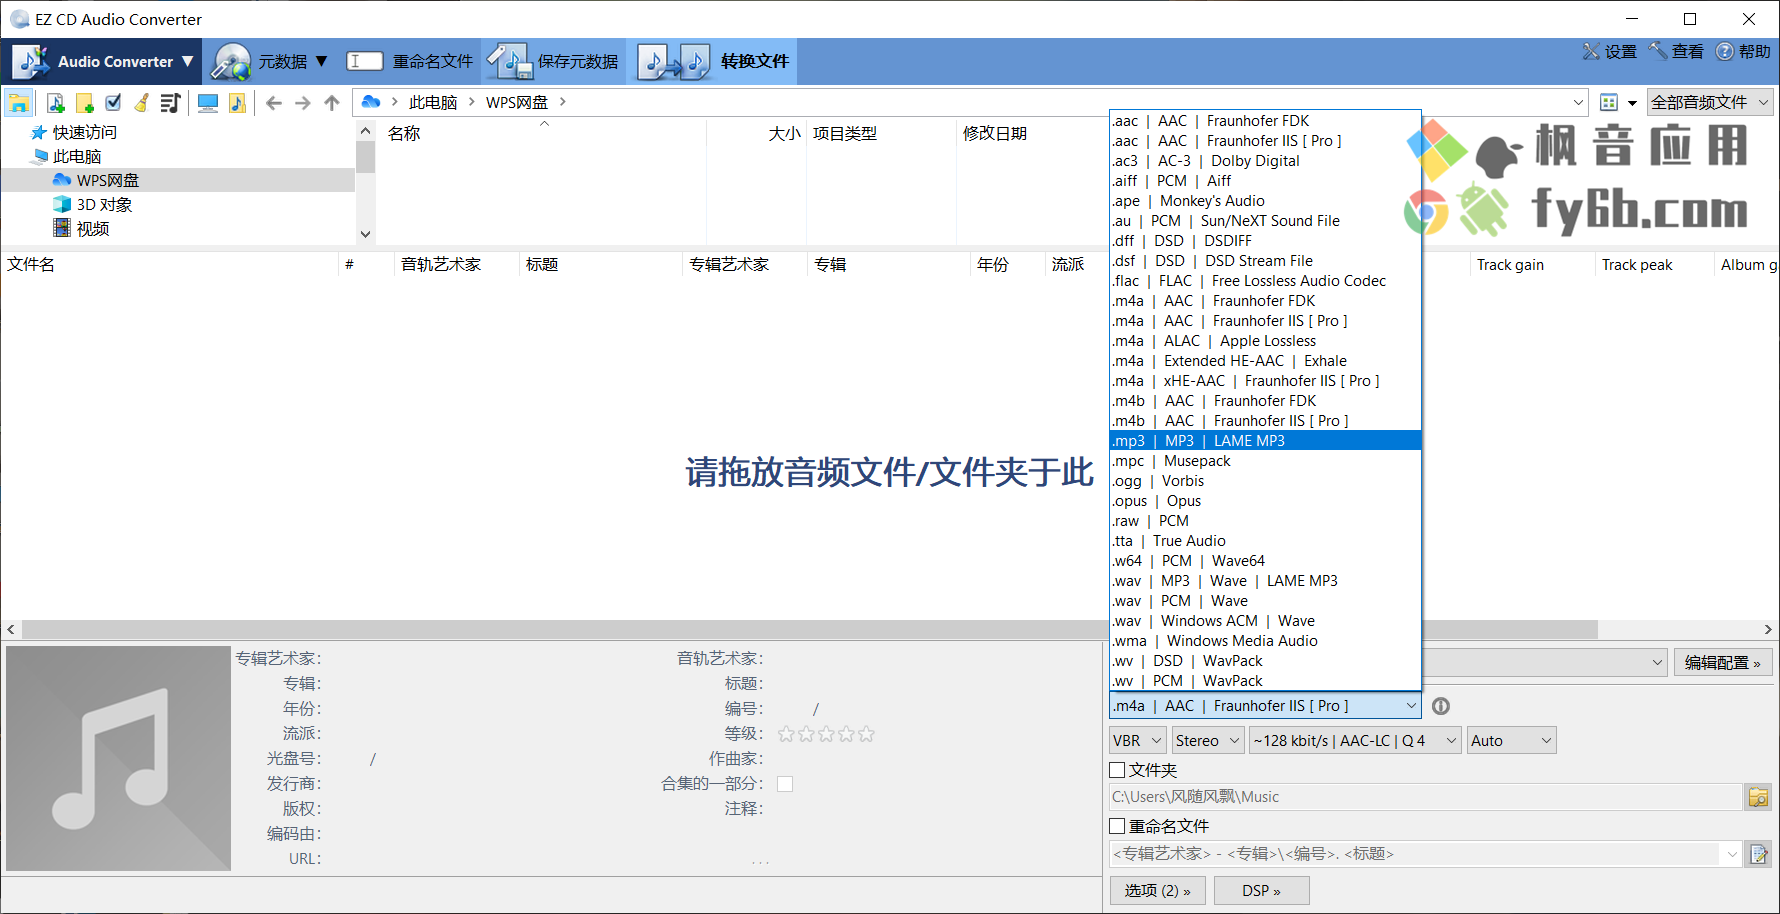The width and height of the screenshot is (1780, 914).
Task: Click the computer monitor icon in toolbar
Action: [208, 102]
